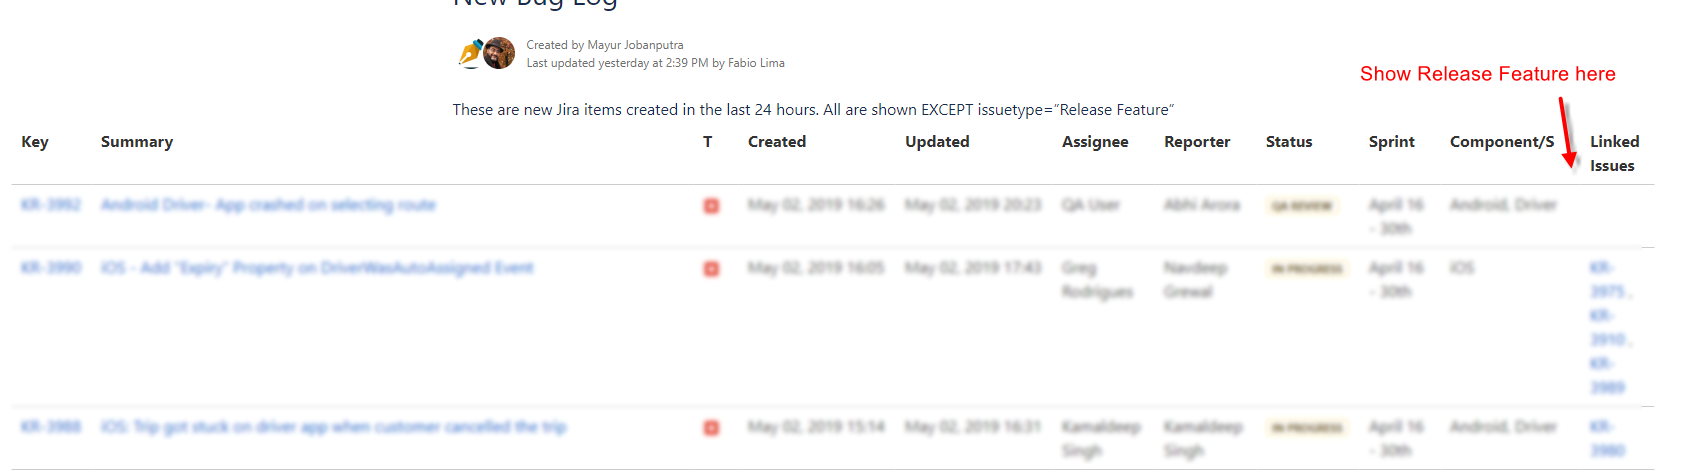Open editor Fabio Lima's profile link
The image size is (1690, 474).
point(756,63)
